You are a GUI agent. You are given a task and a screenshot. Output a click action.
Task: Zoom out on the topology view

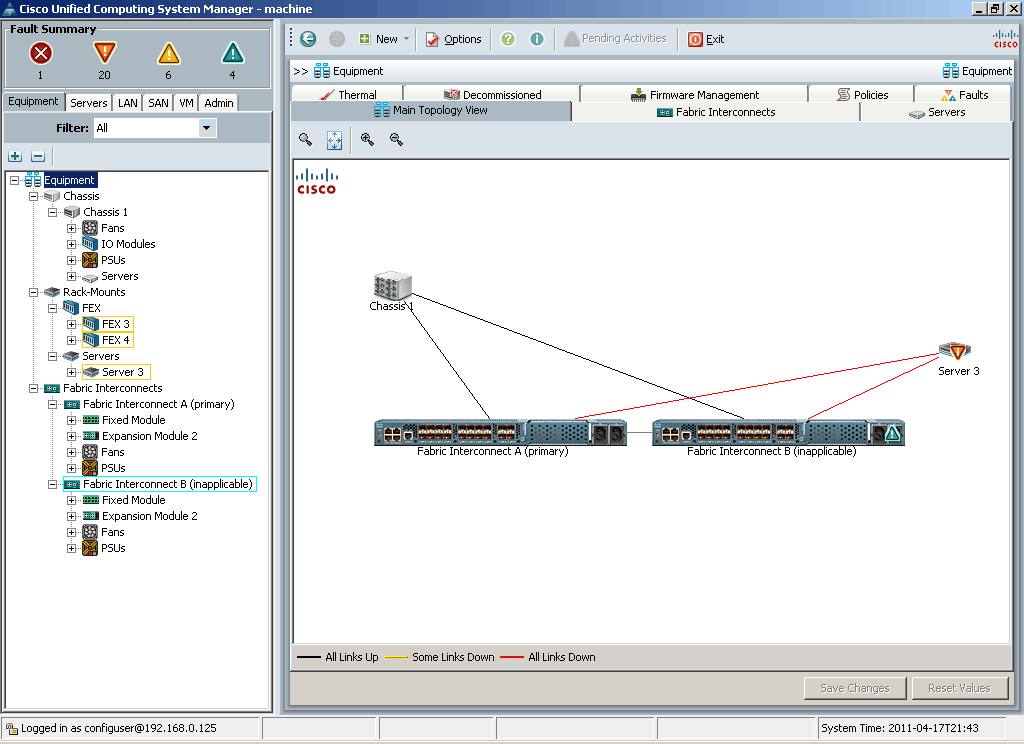point(396,139)
